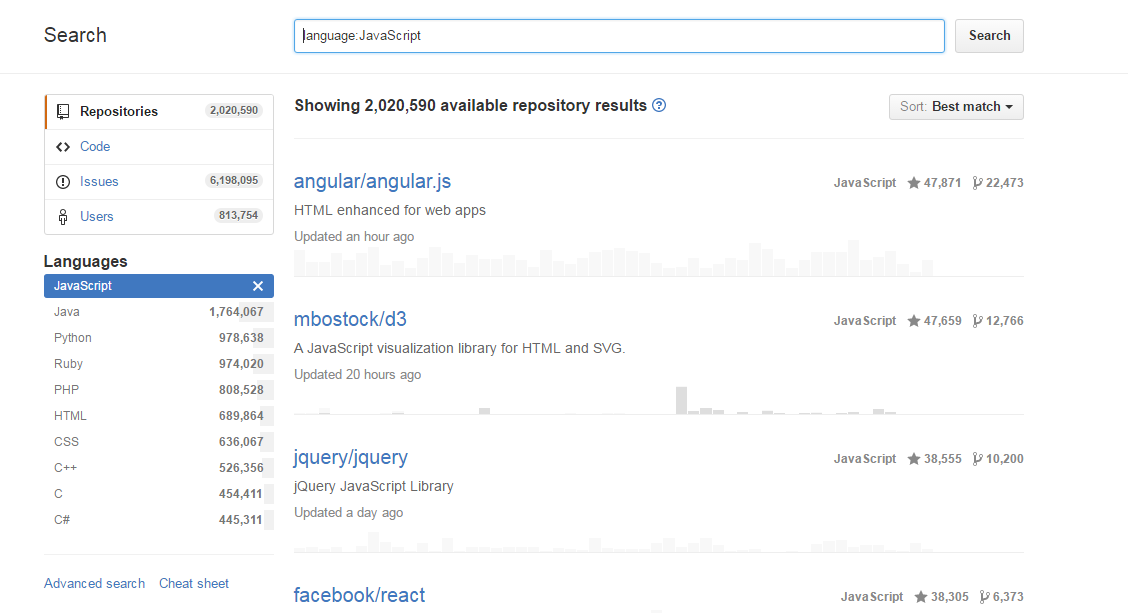Remove the JavaScript language filter
This screenshot has width=1128, height=613.
pos(258,286)
